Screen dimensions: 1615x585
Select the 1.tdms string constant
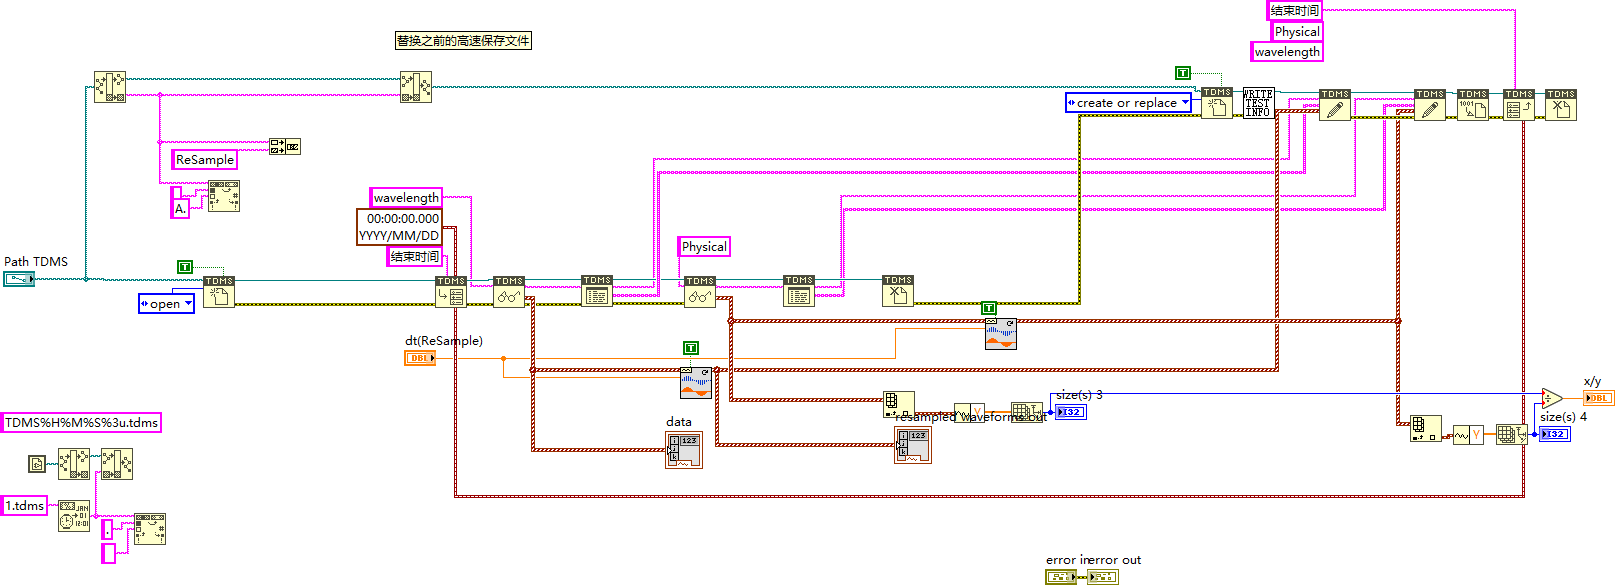coord(24,506)
